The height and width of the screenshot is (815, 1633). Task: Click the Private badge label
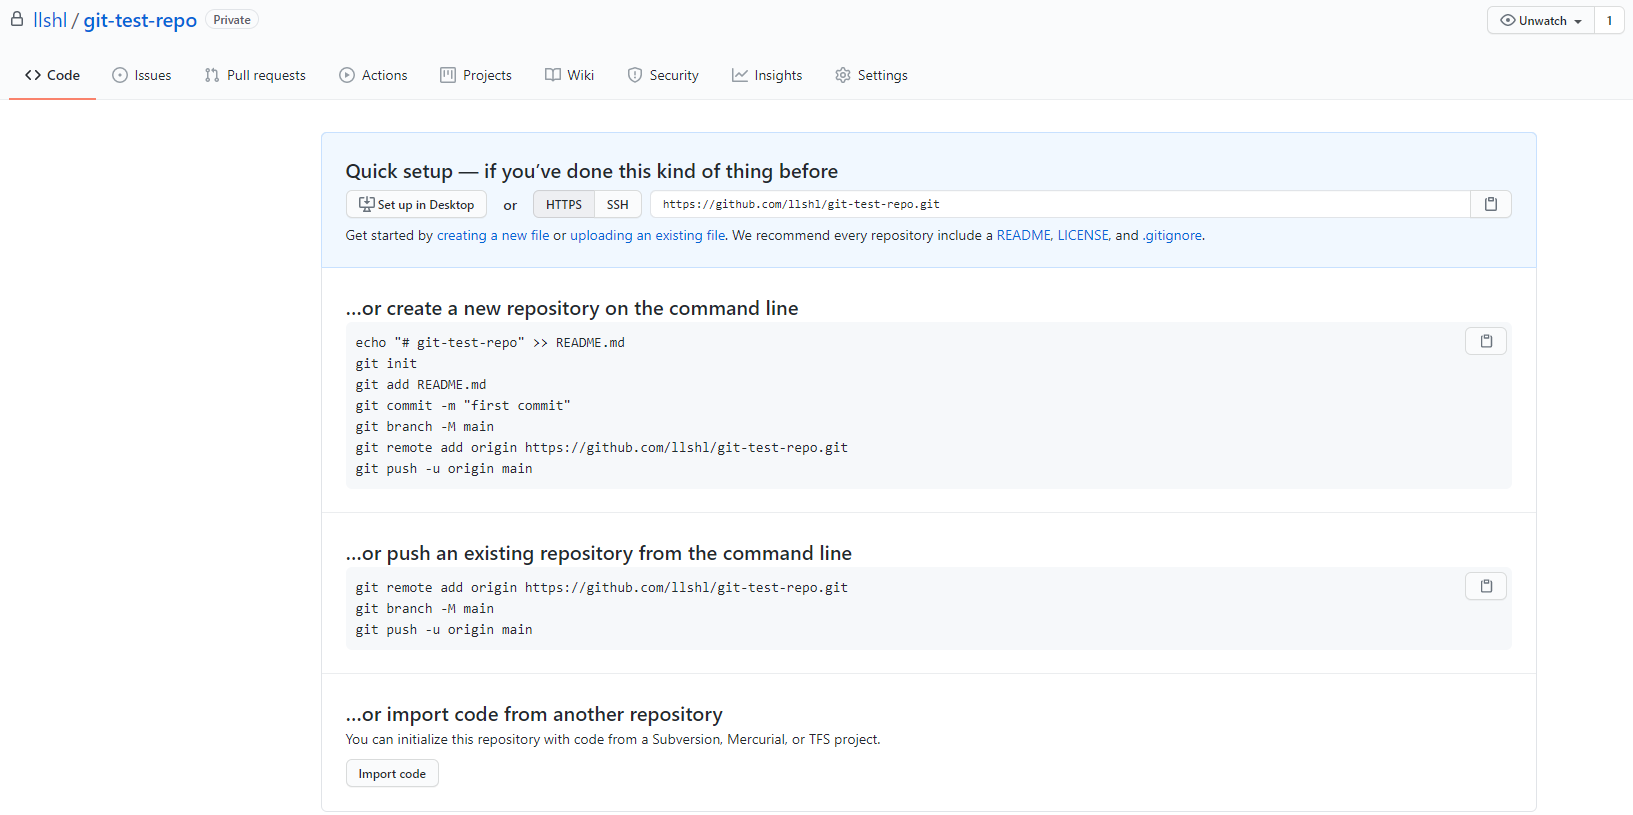232,20
